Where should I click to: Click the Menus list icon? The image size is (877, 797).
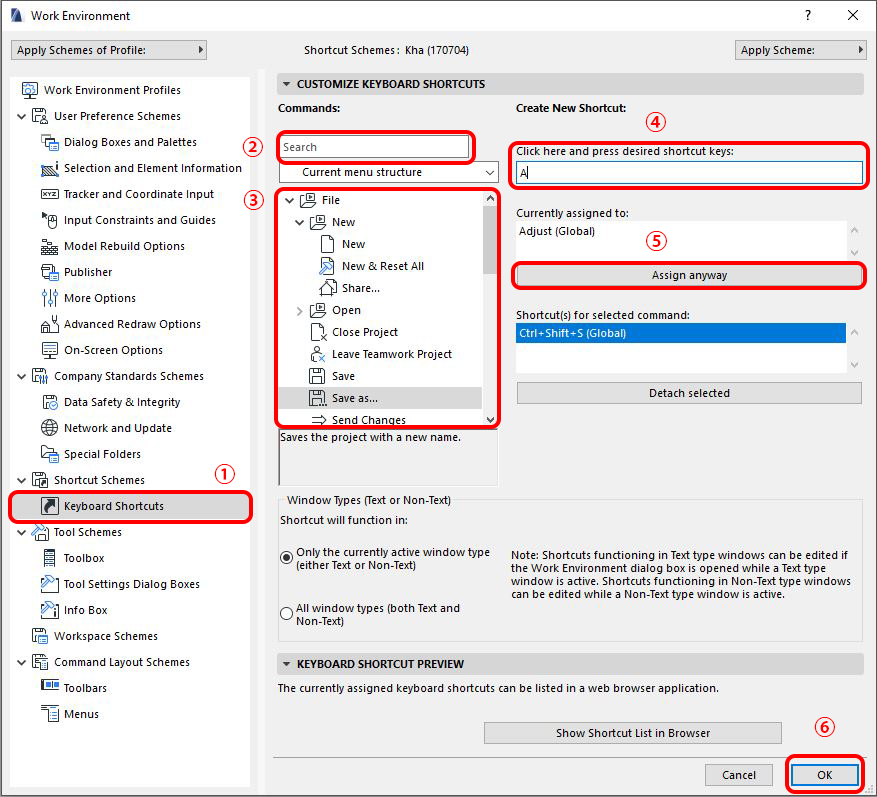[50, 714]
